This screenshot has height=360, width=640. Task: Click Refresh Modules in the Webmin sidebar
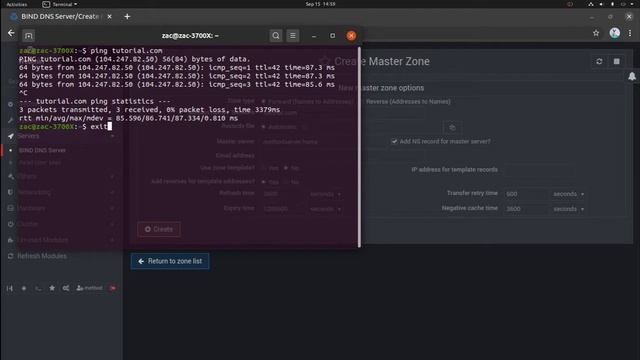point(42,256)
